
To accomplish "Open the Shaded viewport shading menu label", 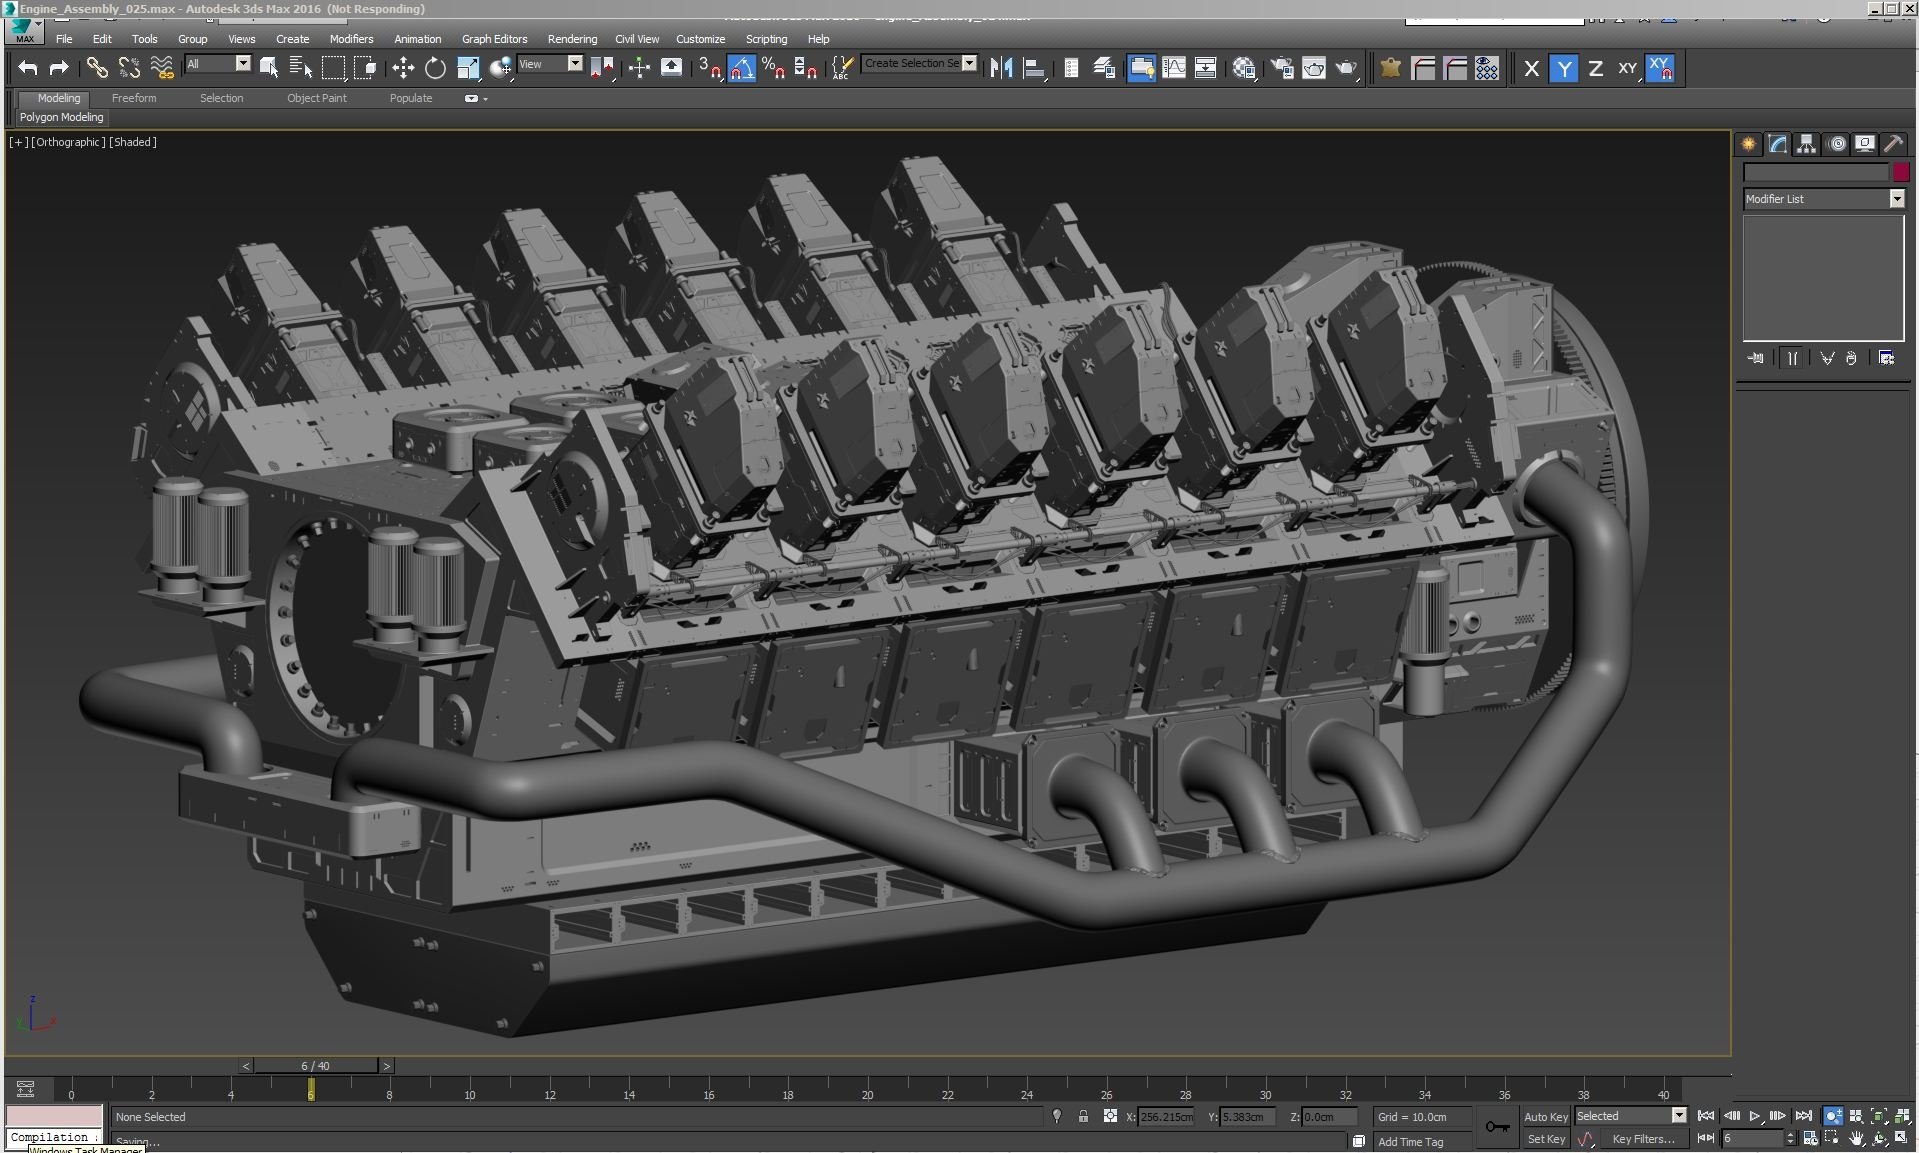I will coord(133,142).
